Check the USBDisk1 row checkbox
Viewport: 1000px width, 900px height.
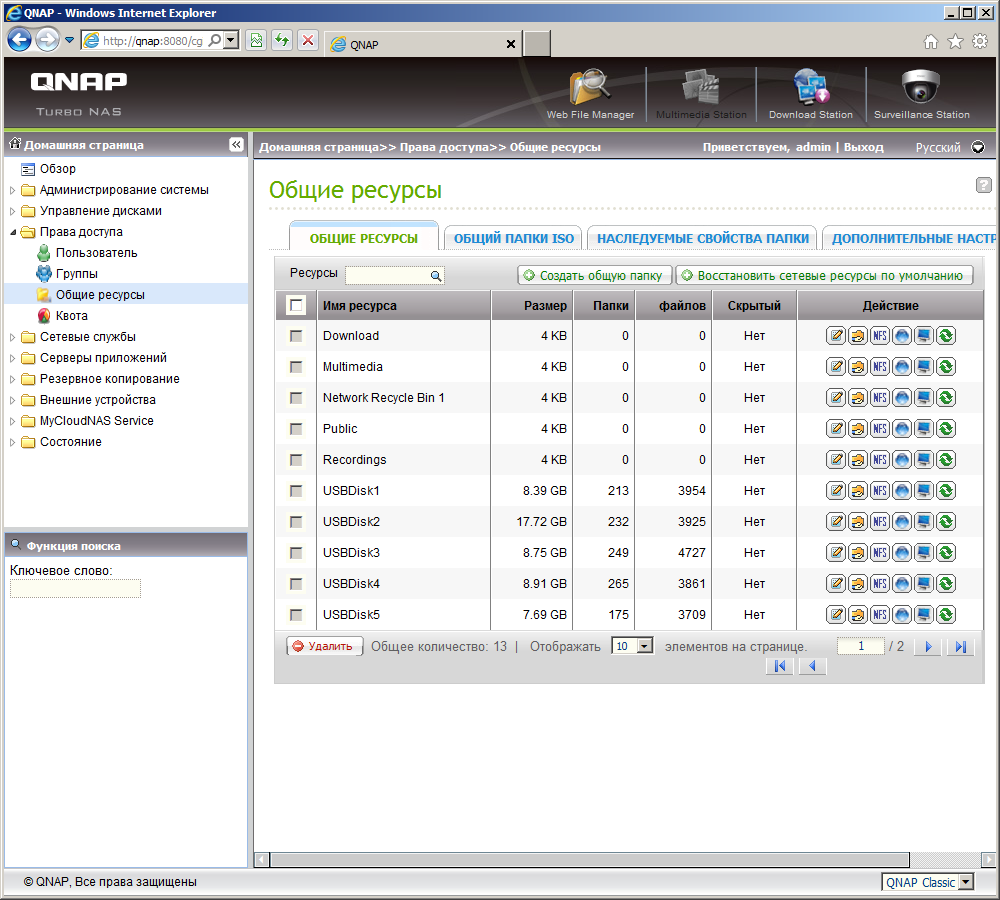[x=296, y=491]
